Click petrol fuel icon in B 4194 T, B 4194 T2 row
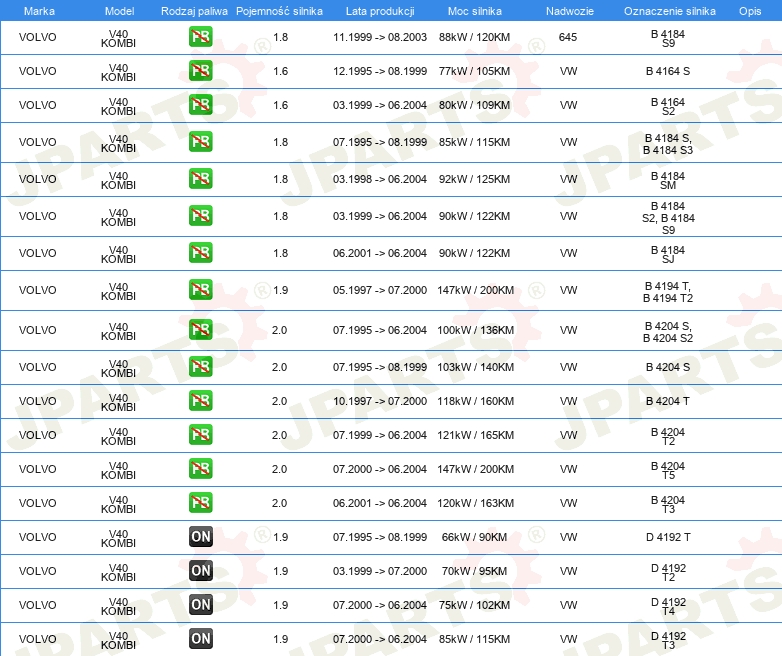This screenshot has width=782, height=656. (x=200, y=290)
